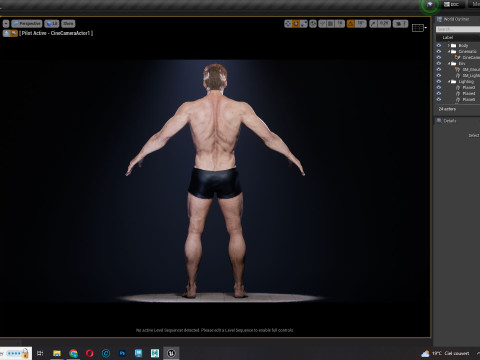Image resolution: width=480 pixels, height=360 pixels.
Task: Open the grid snap size value dropdown
Action: click(339, 24)
